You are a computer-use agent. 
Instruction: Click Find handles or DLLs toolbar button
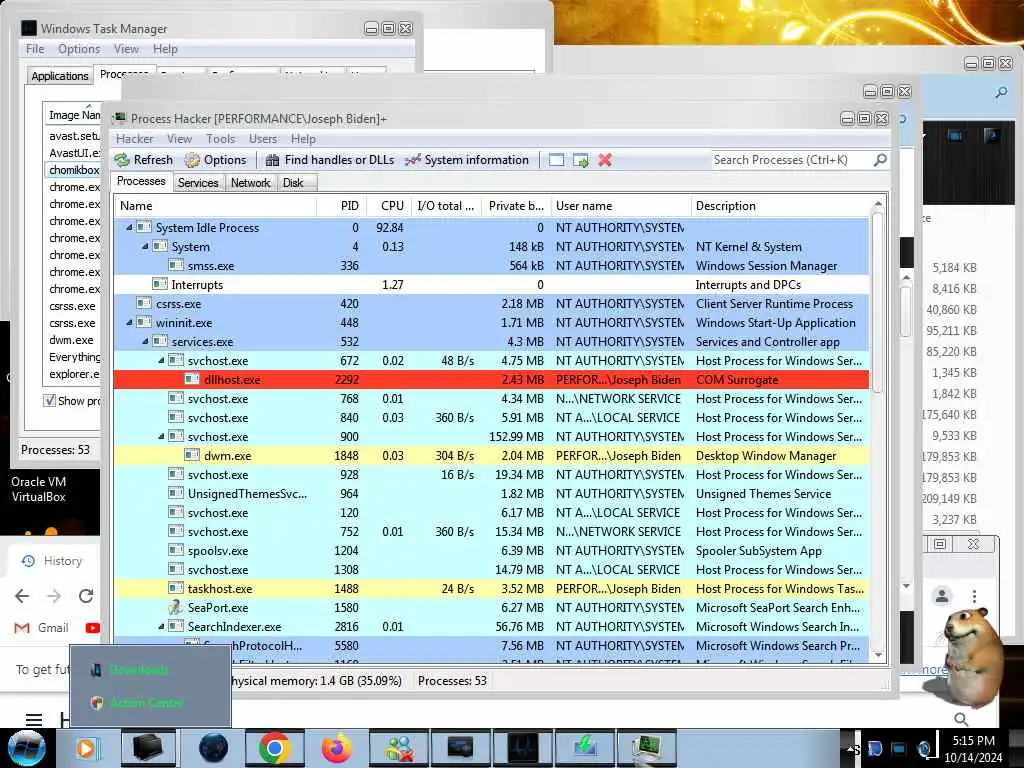[x=330, y=160]
